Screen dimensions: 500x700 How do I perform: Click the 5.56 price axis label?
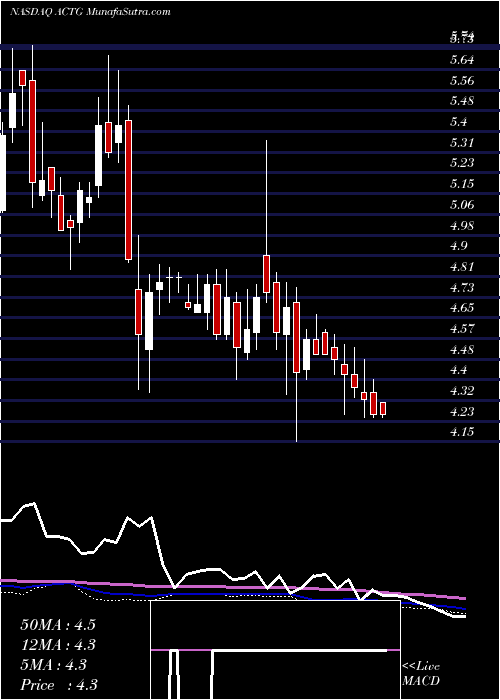[x=462, y=81]
